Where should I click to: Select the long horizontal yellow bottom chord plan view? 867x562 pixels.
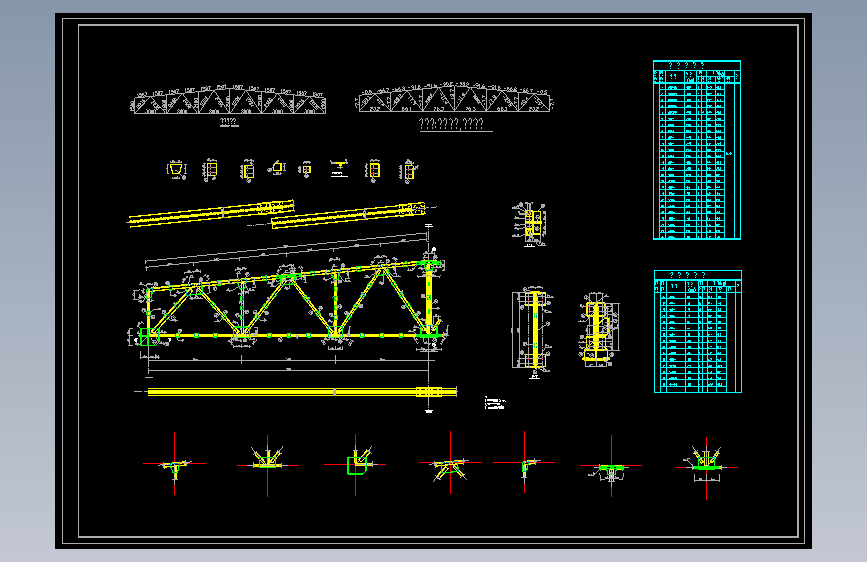click(x=302, y=392)
